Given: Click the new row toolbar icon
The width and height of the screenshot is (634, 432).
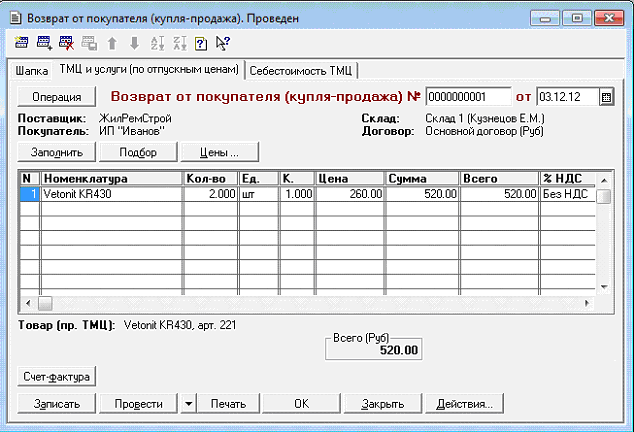Looking at the screenshot, I should click(21, 42).
